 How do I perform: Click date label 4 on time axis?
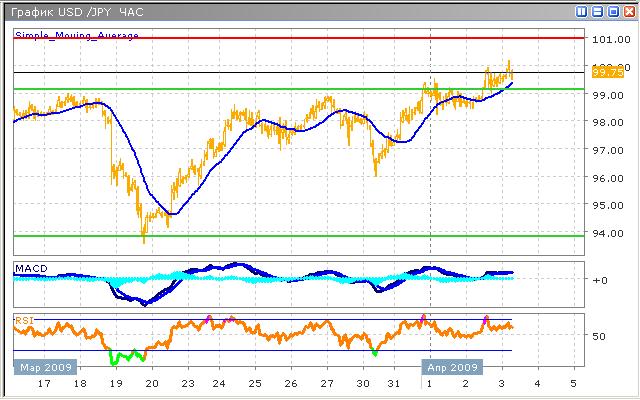click(x=538, y=384)
